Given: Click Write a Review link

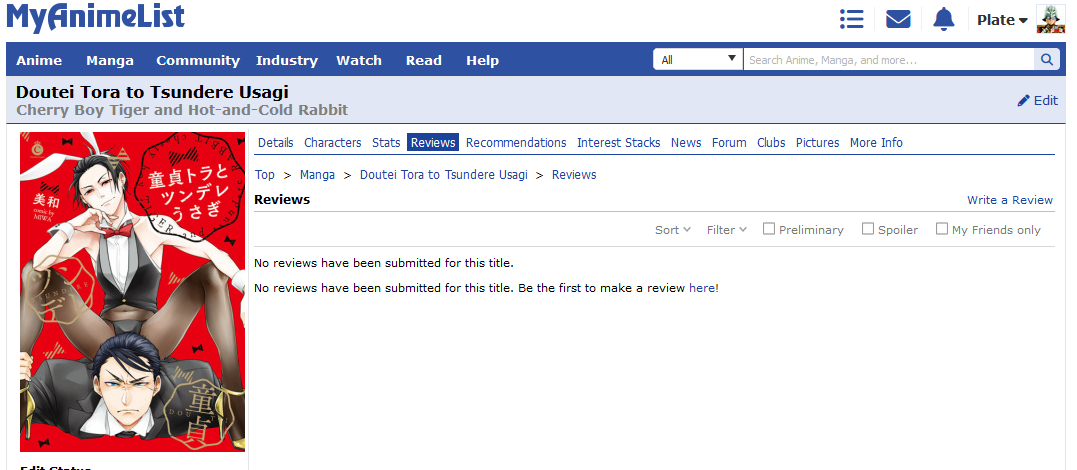Looking at the screenshot, I should pos(1010,200).
